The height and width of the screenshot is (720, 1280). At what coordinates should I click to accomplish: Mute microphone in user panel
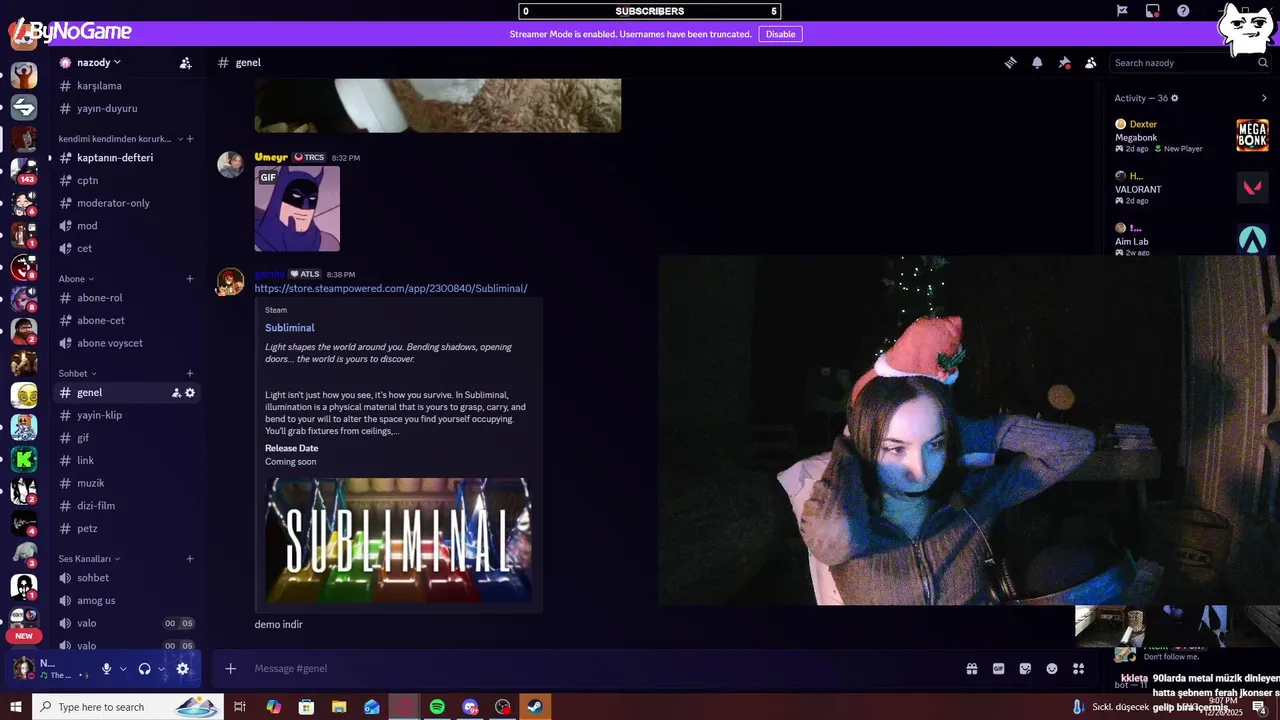(x=106, y=669)
